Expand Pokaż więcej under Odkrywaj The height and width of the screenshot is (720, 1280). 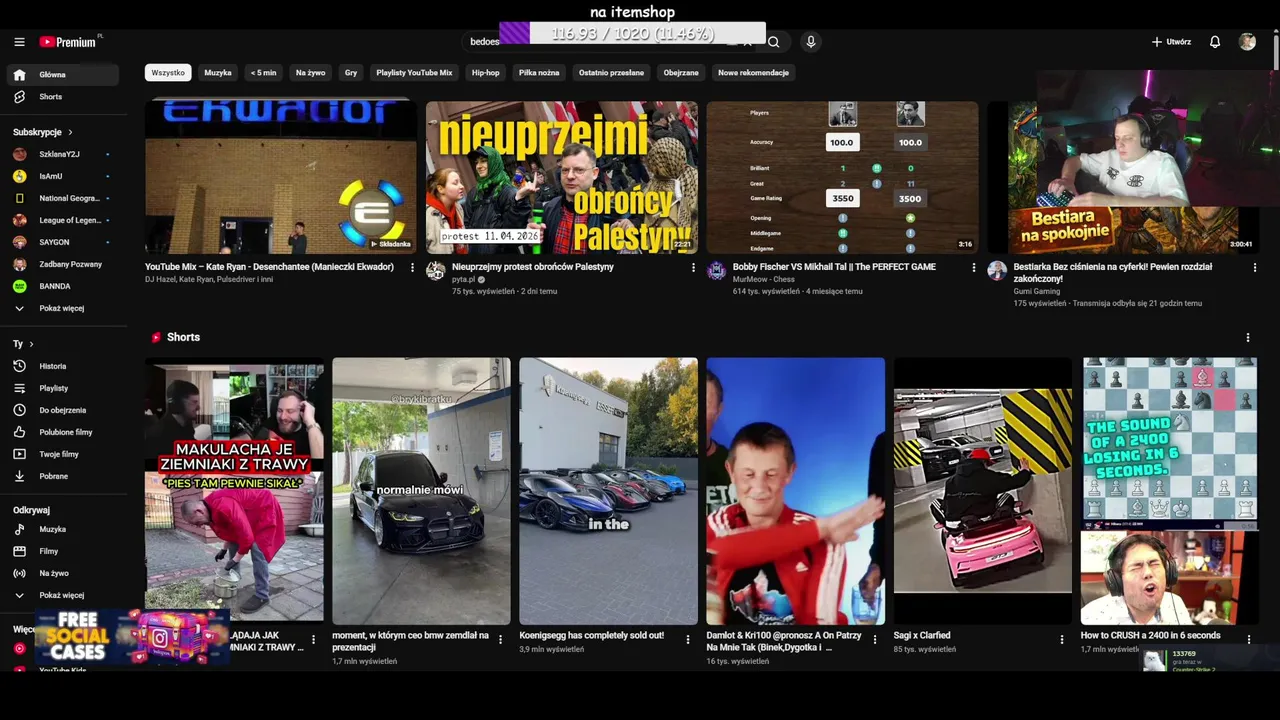click(x=63, y=595)
